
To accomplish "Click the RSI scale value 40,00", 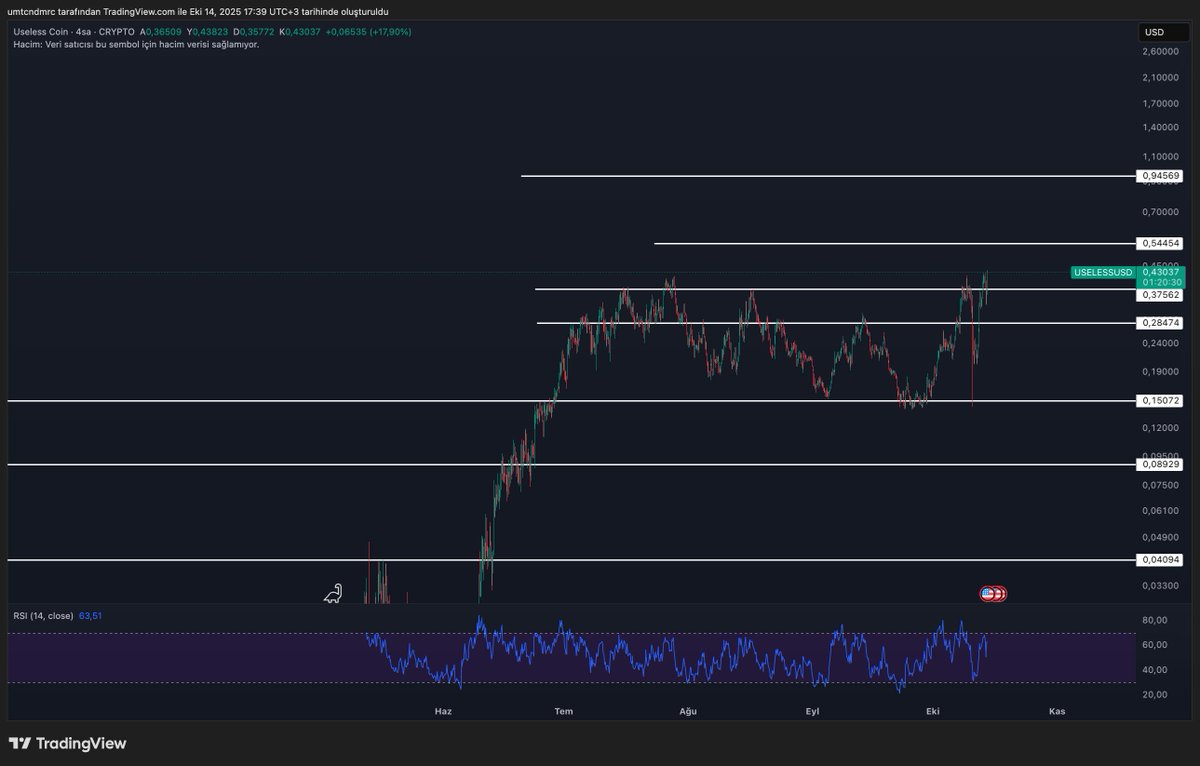I will (x=1155, y=670).
